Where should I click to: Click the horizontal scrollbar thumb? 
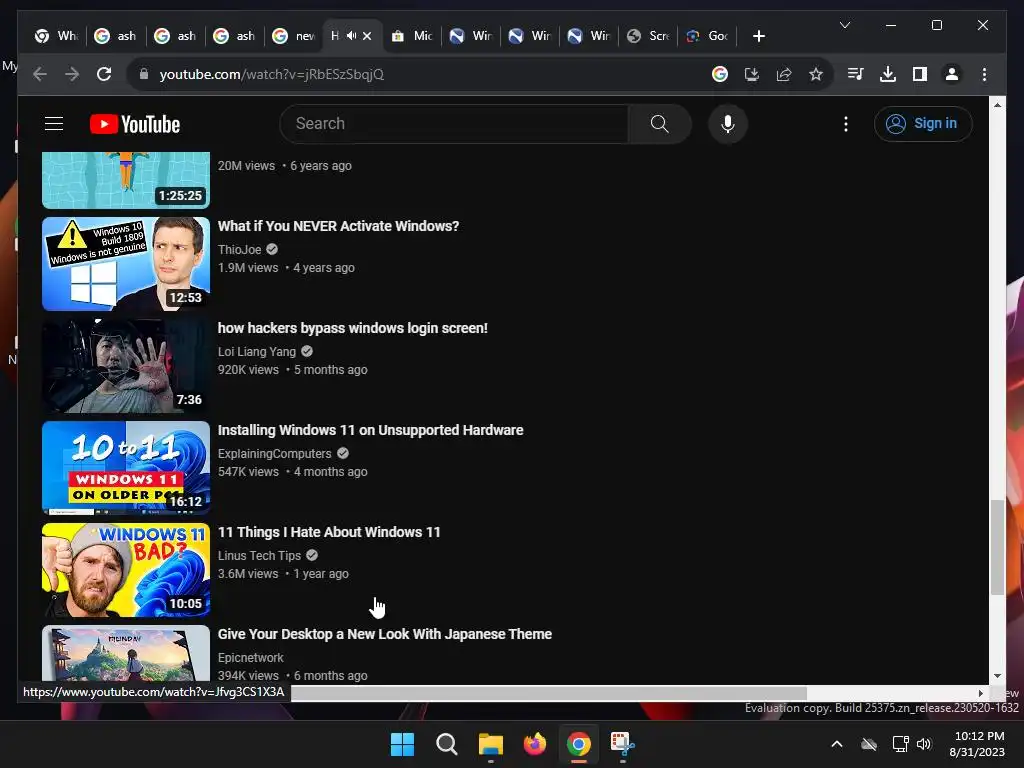[x=549, y=693]
